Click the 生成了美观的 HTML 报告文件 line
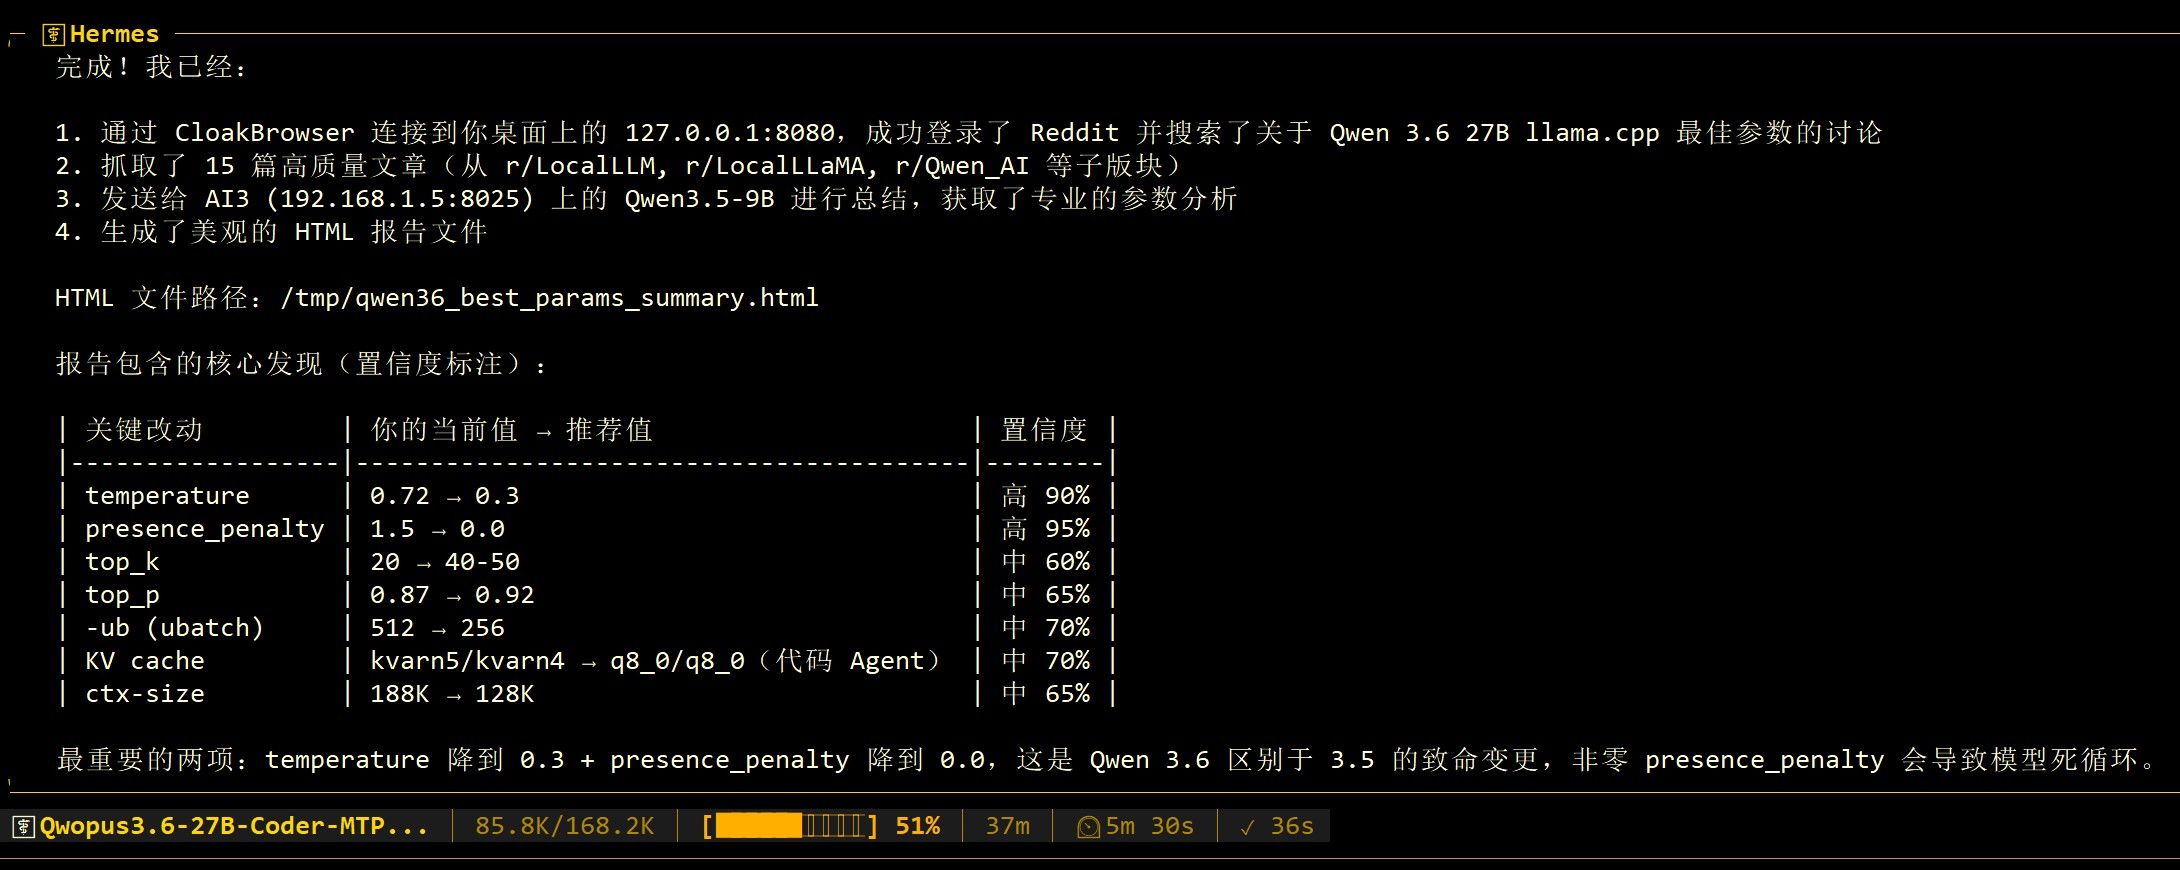Image resolution: width=2180 pixels, height=870 pixels. coord(271,232)
